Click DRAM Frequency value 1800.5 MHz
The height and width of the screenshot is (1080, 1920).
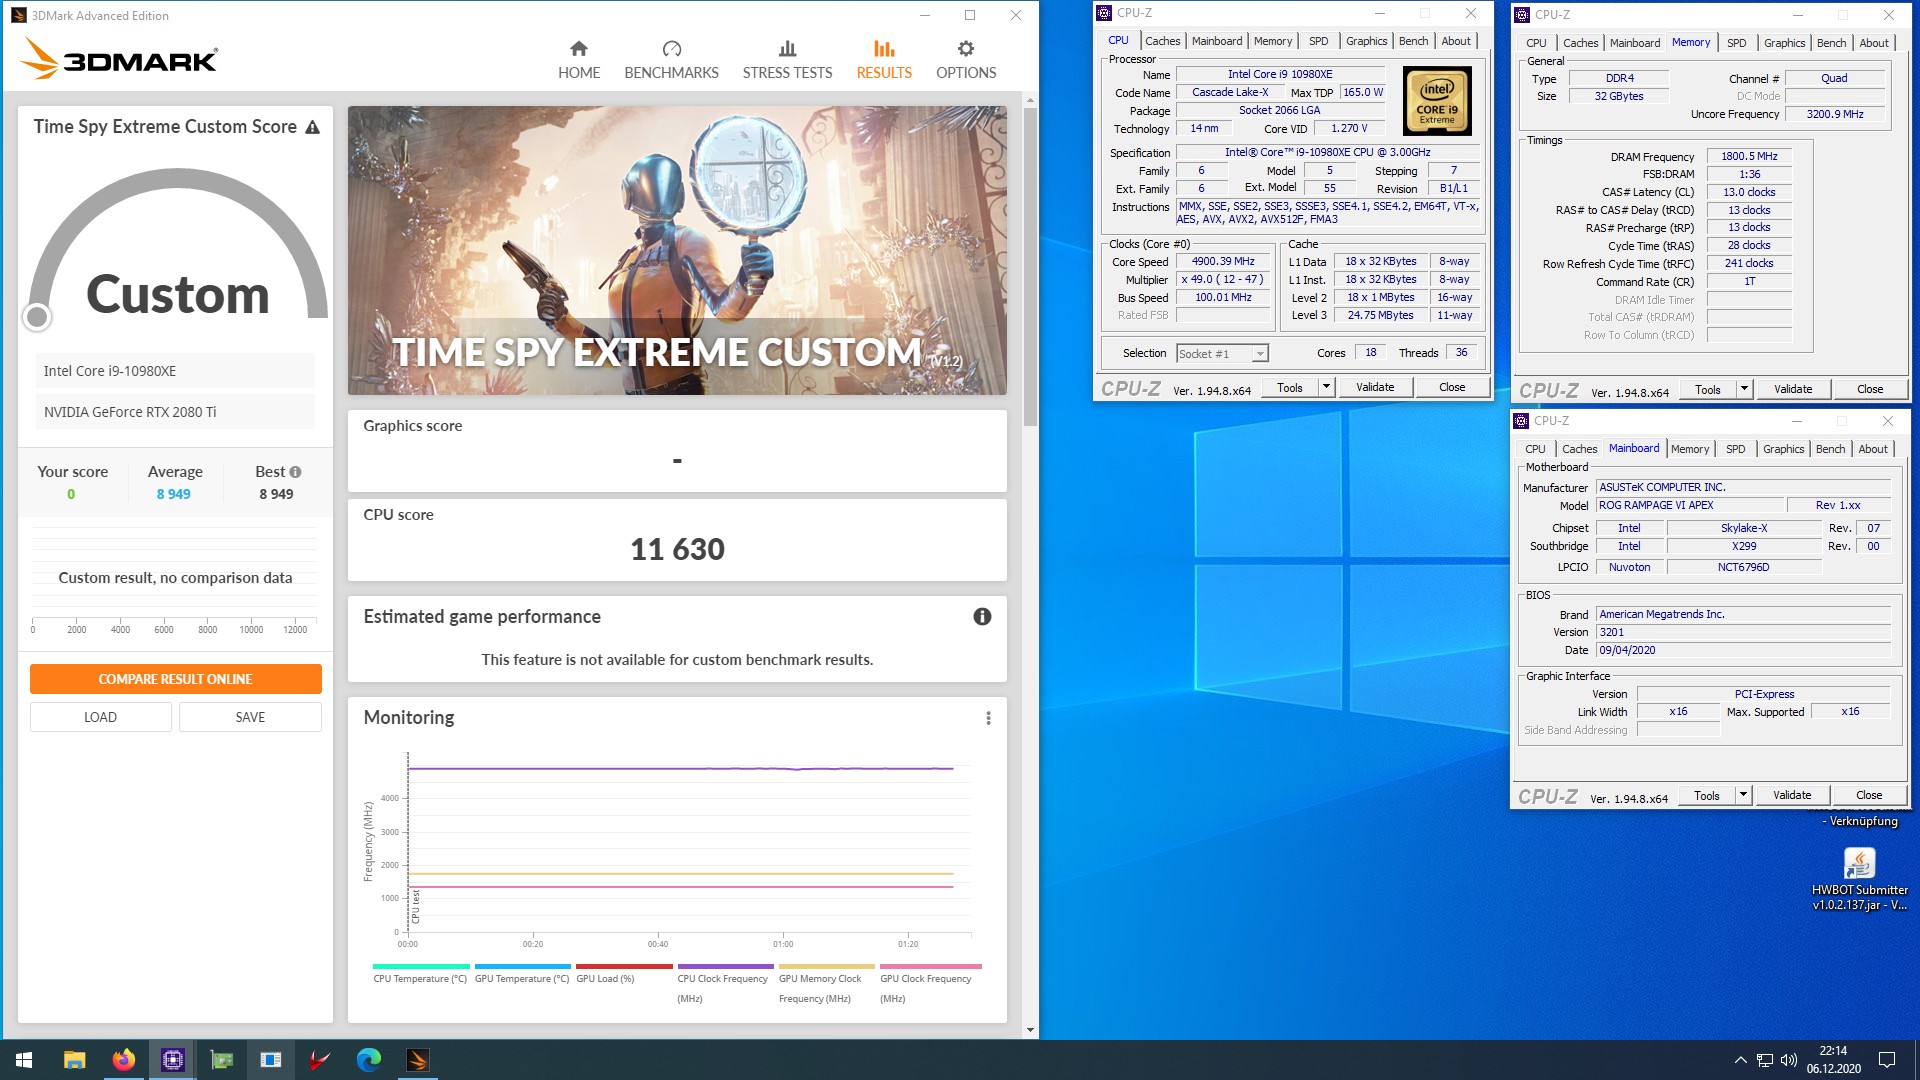point(1749,156)
